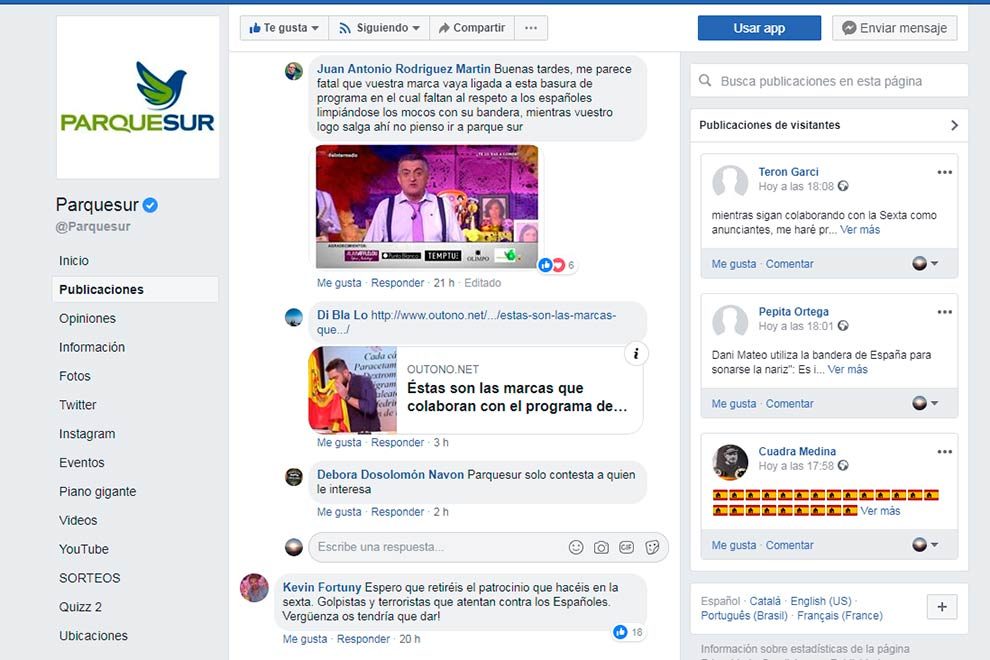This screenshot has width=990, height=660.
Task: Click the more options ellipsis beside Compartir
Action: coord(531,28)
